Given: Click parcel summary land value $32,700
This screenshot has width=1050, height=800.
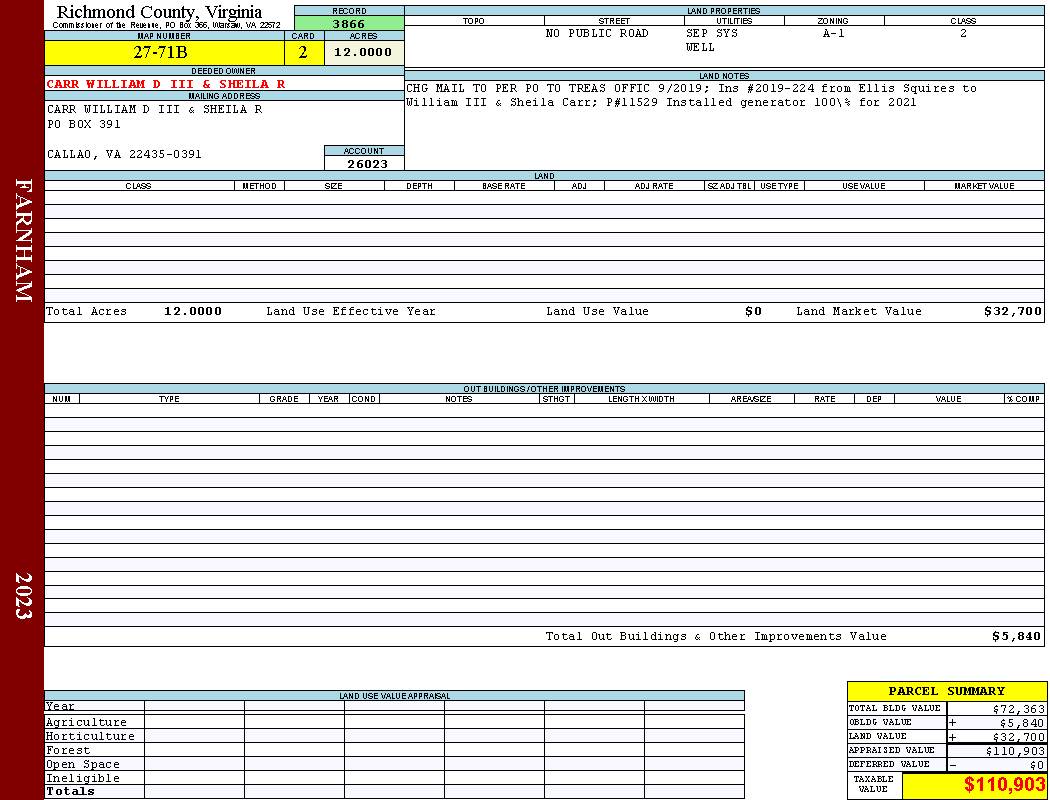Looking at the screenshot, I should tap(1018, 737).
